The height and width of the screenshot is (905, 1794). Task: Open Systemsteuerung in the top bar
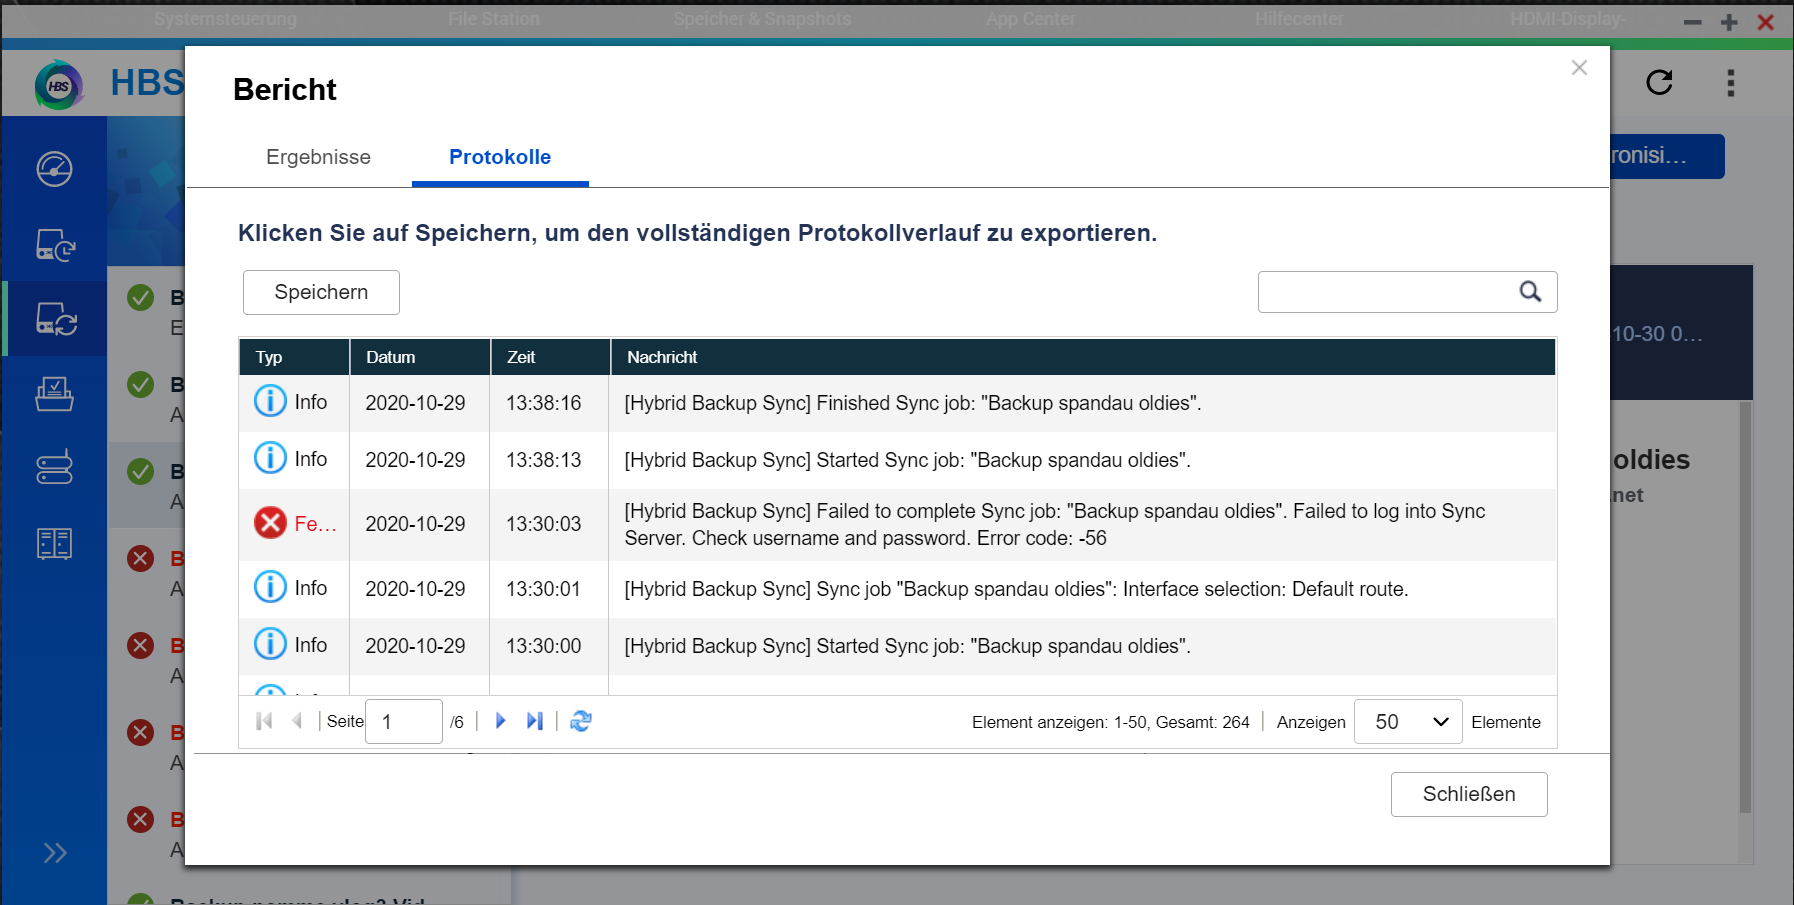(x=225, y=19)
